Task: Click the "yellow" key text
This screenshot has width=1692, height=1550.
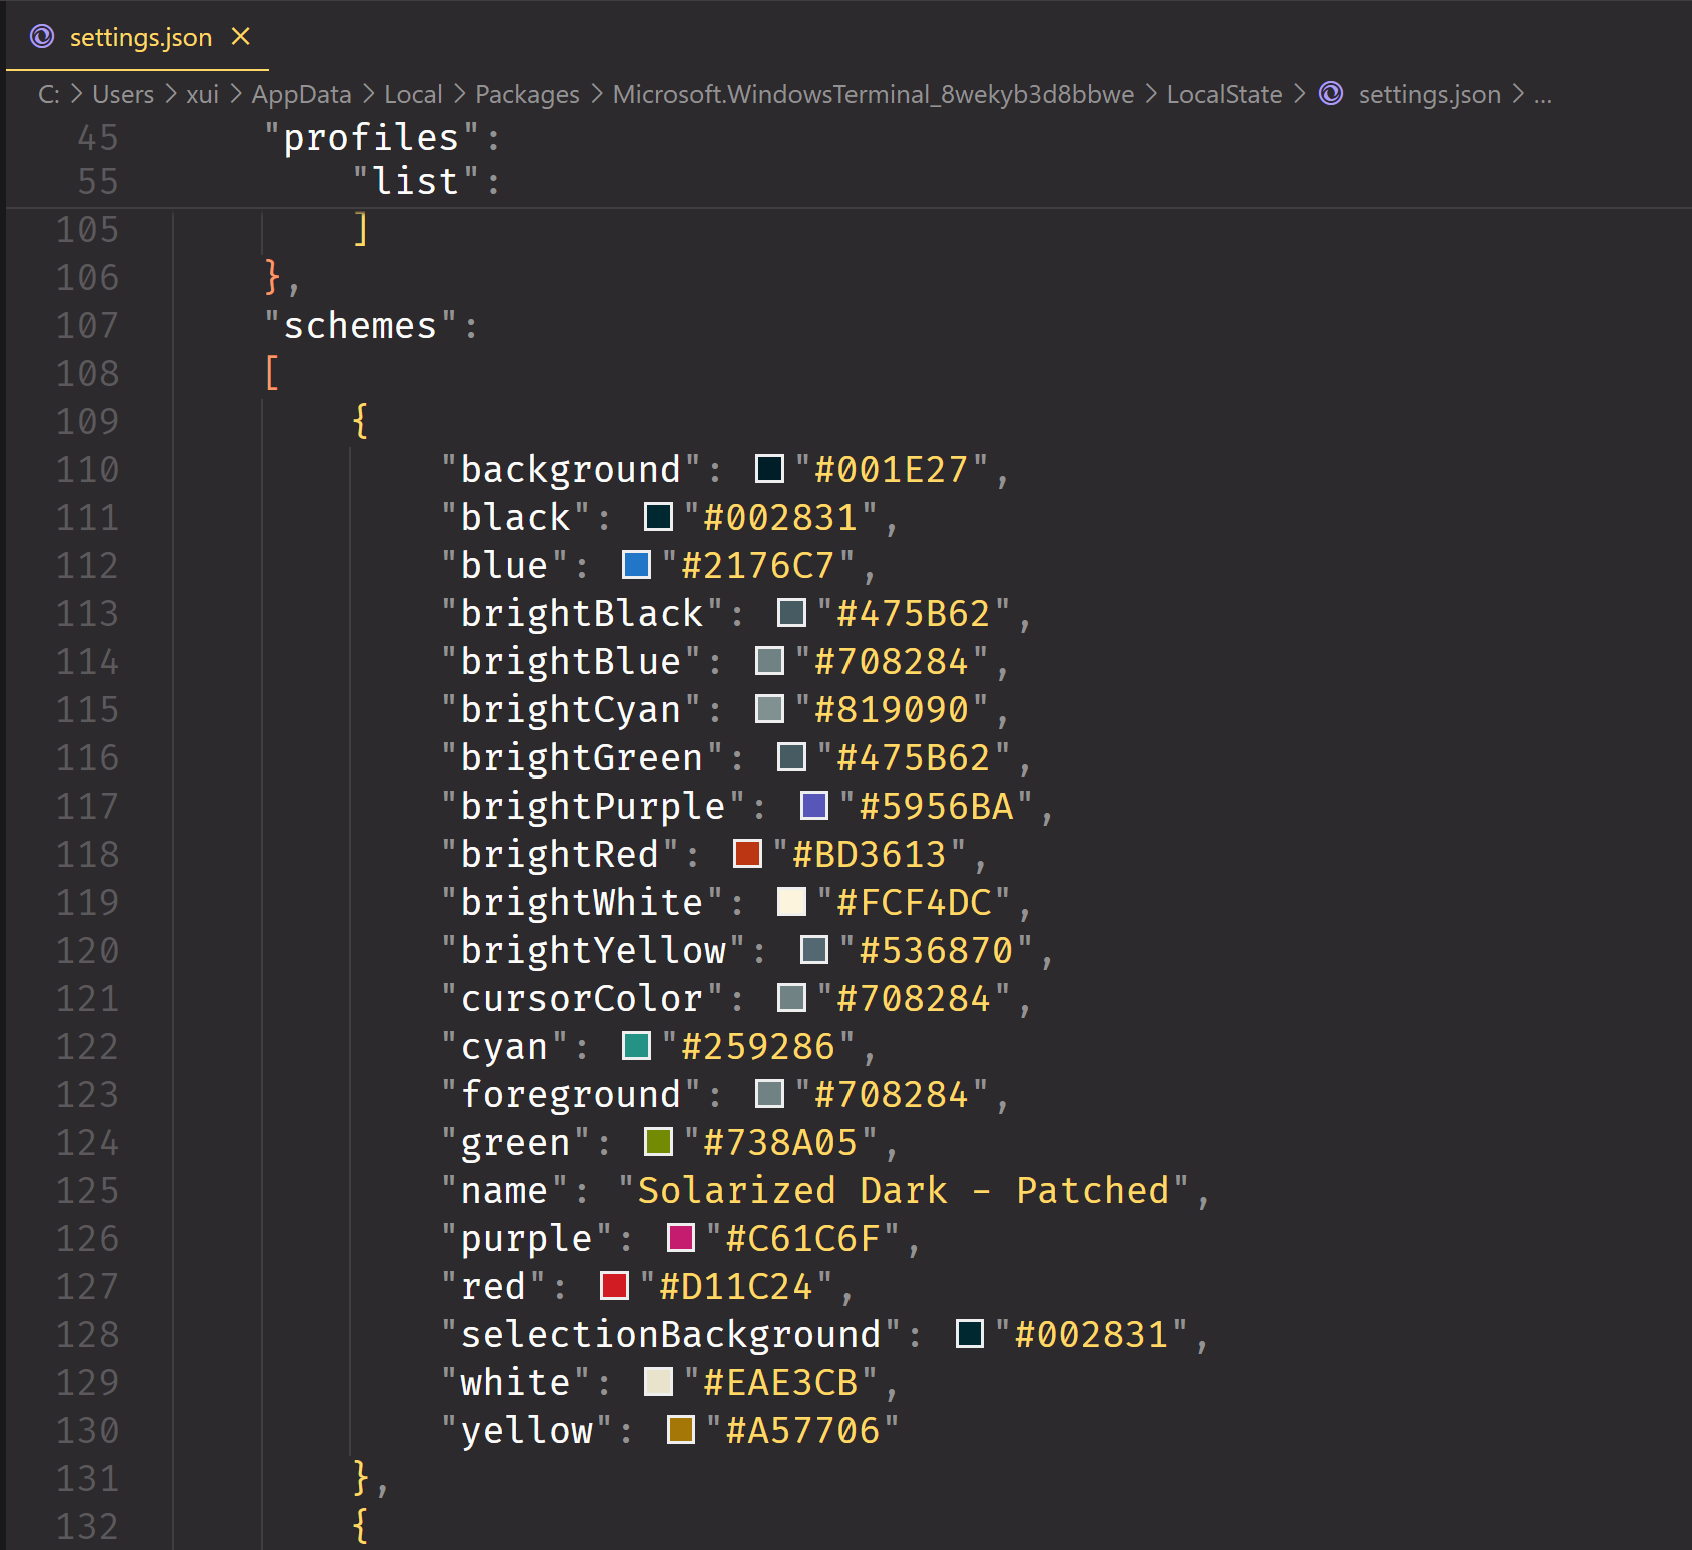Action: click(527, 1431)
